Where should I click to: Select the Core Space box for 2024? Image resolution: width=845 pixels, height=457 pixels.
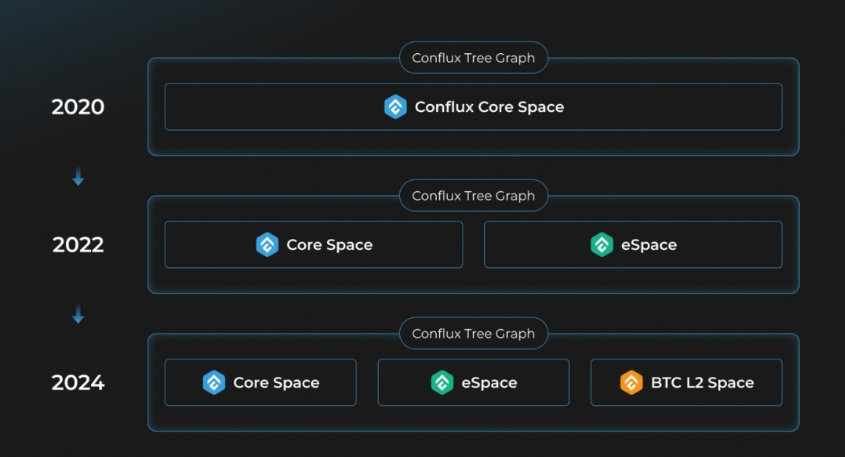260,383
